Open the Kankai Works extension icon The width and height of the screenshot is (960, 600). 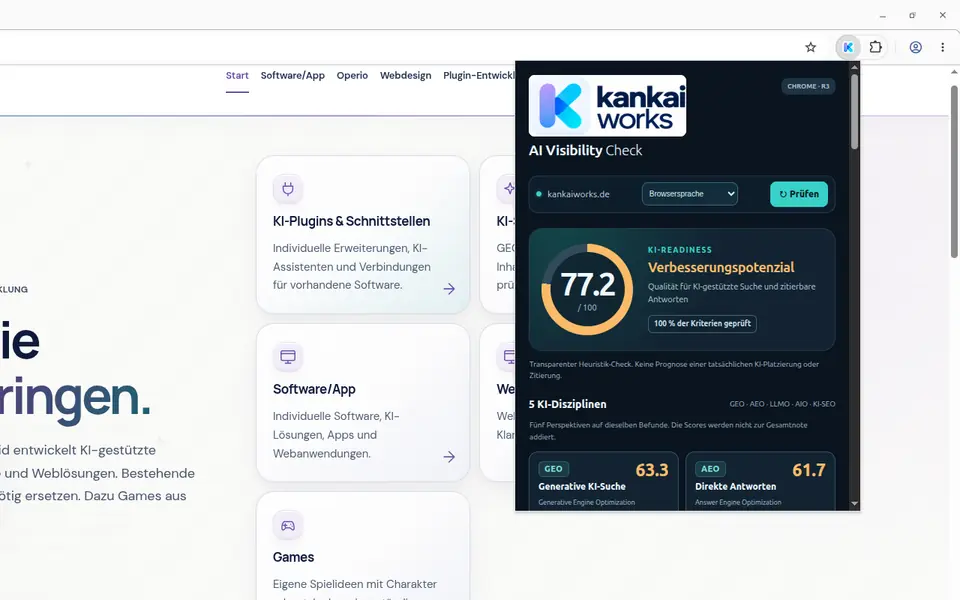(x=848, y=47)
